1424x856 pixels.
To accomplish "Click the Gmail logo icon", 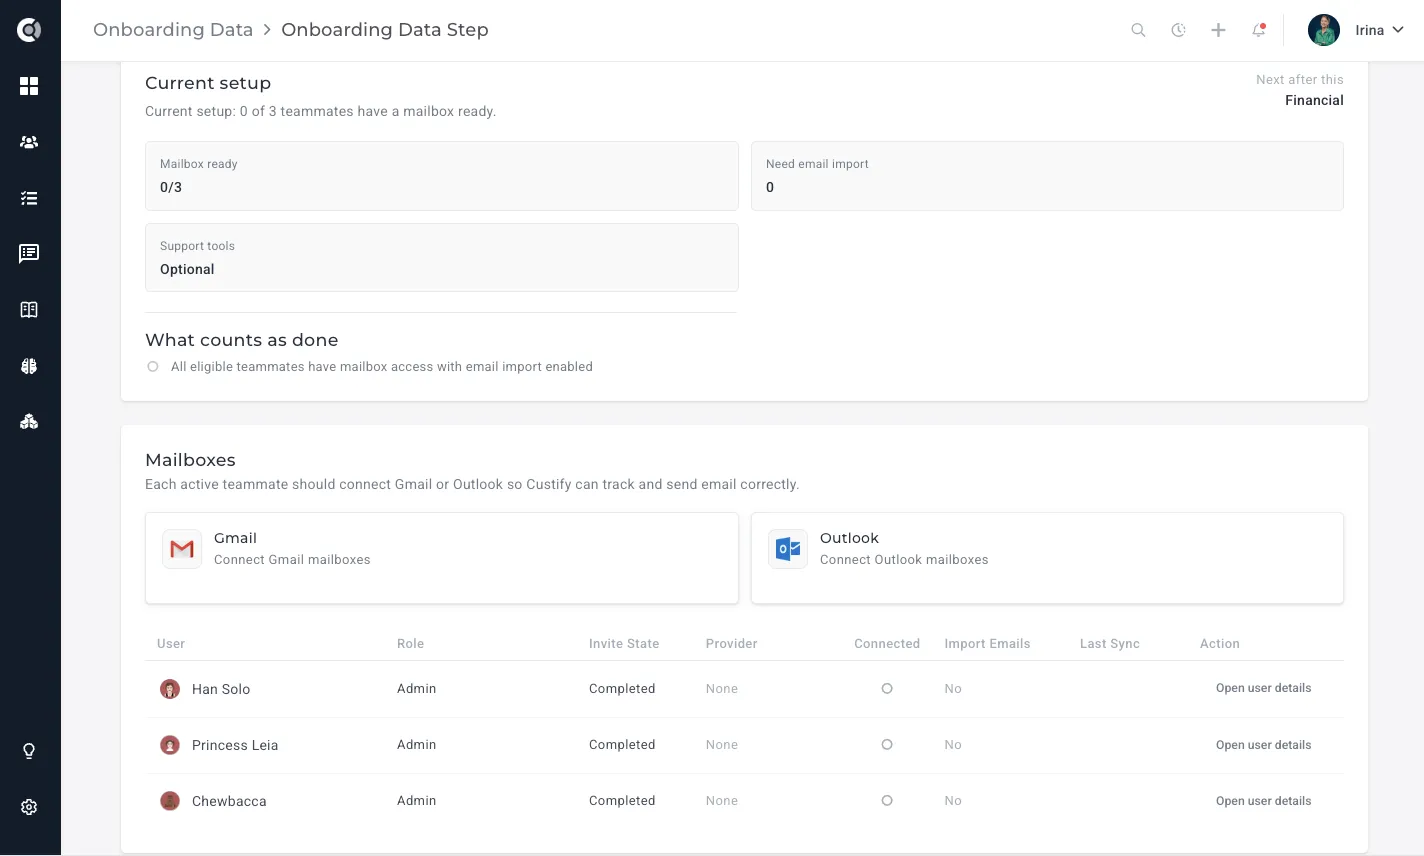I will [182, 549].
